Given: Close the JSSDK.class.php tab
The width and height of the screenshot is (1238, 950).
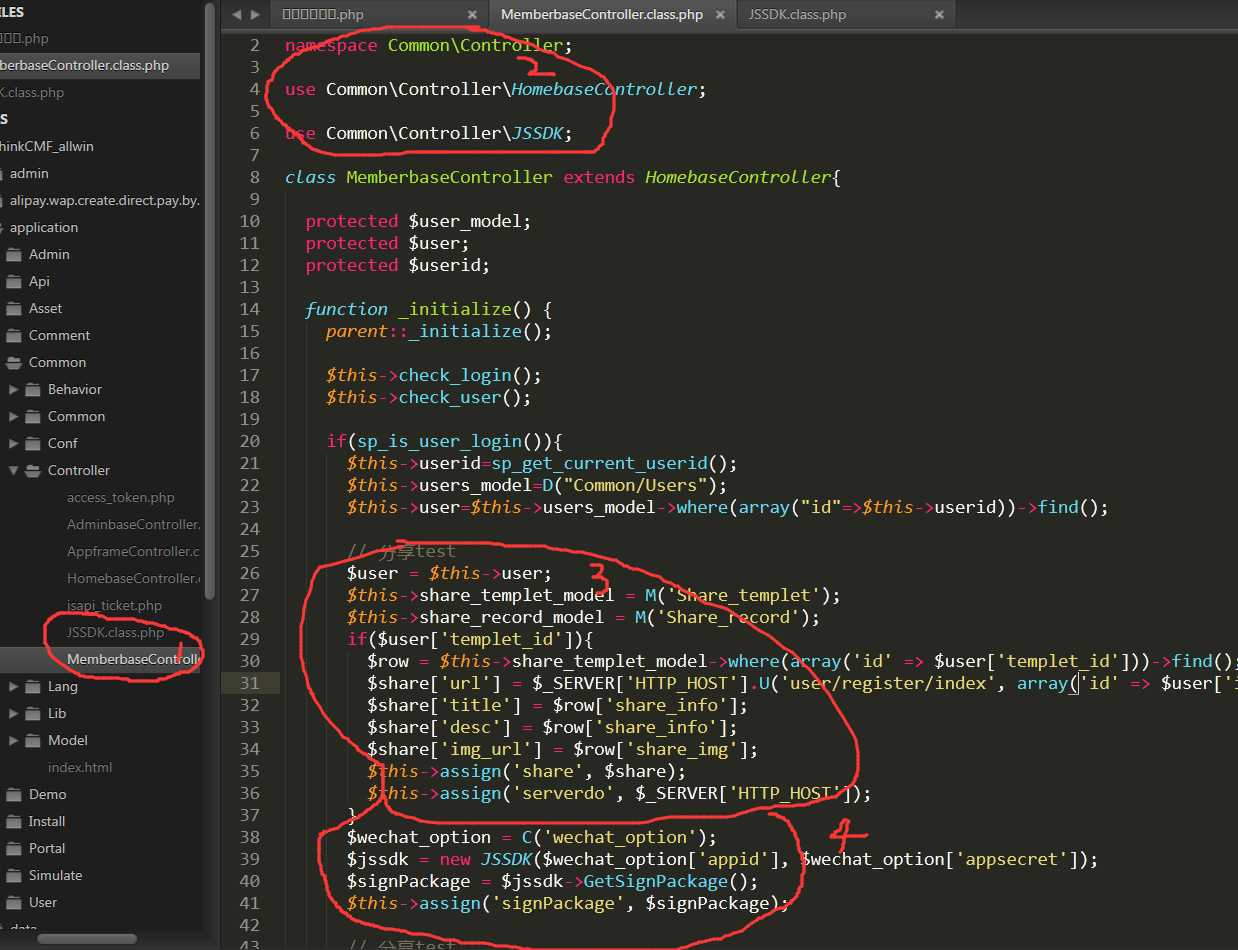Looking at the screenshot, I should pyautogui.click(x=938, y=15).
